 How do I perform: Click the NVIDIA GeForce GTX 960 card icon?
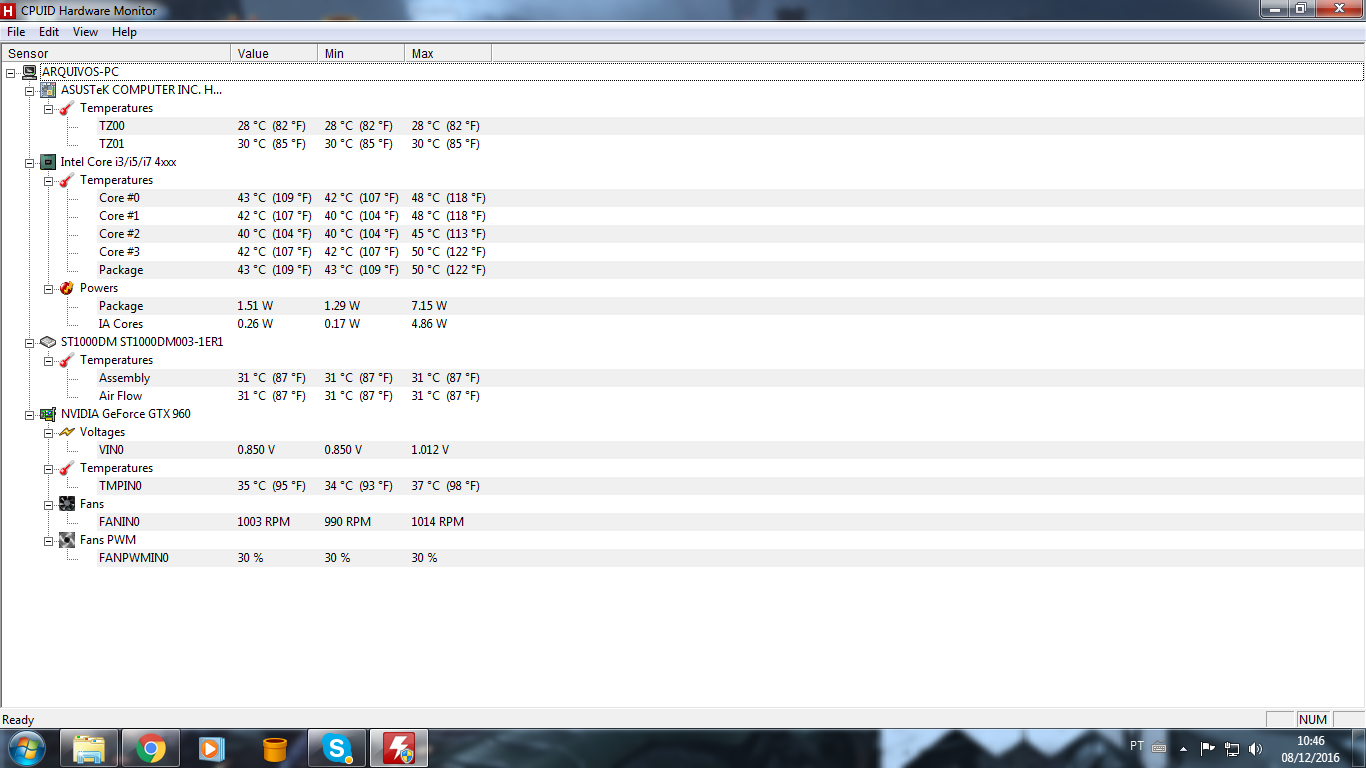48,414
